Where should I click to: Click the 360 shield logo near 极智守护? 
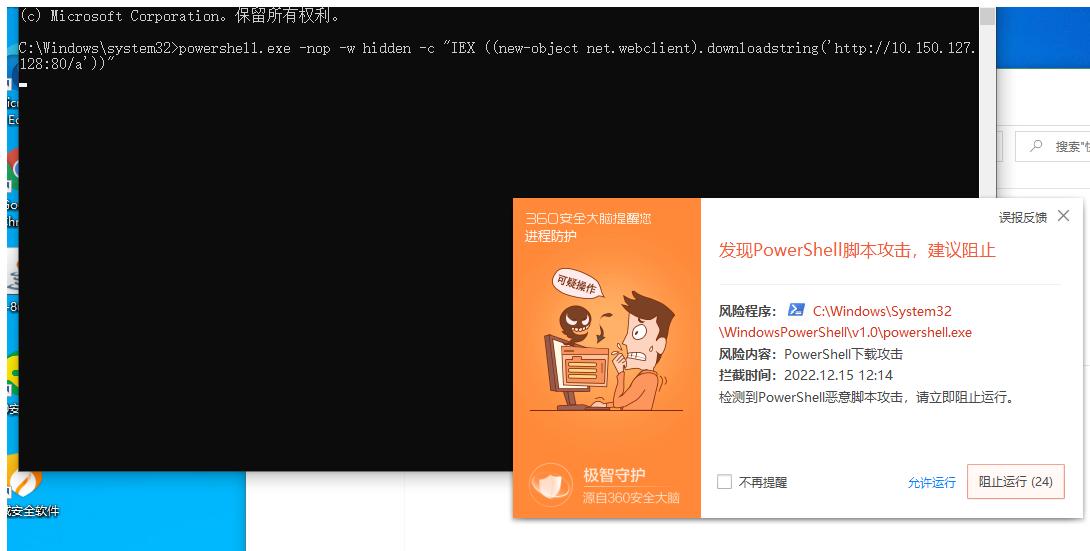[550, 484]
